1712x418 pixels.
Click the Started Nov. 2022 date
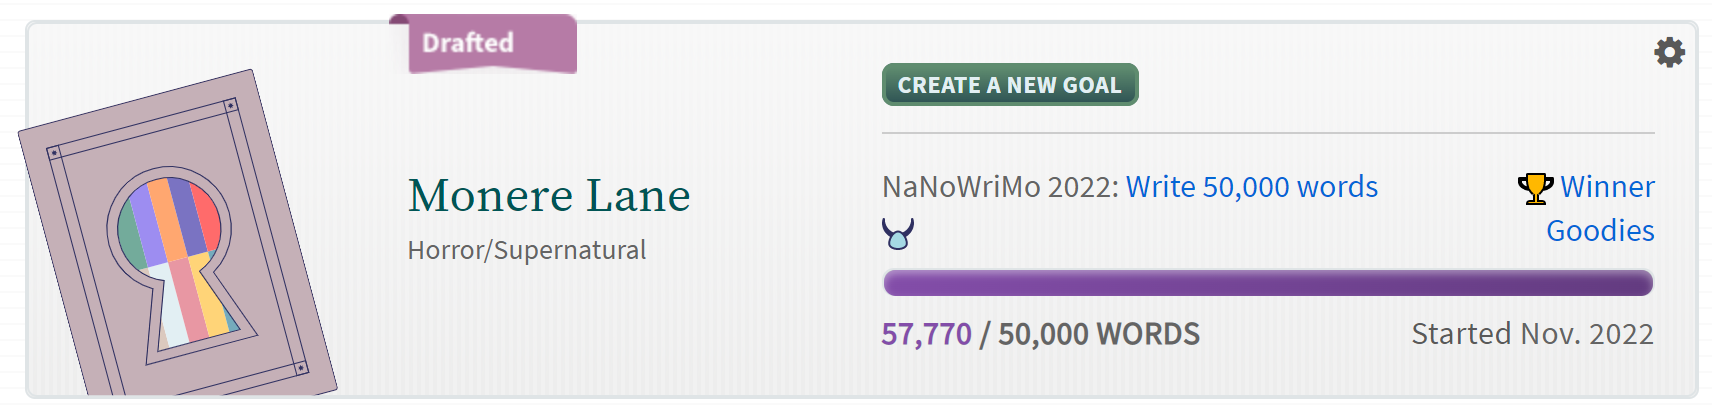tap(1531, 334)
